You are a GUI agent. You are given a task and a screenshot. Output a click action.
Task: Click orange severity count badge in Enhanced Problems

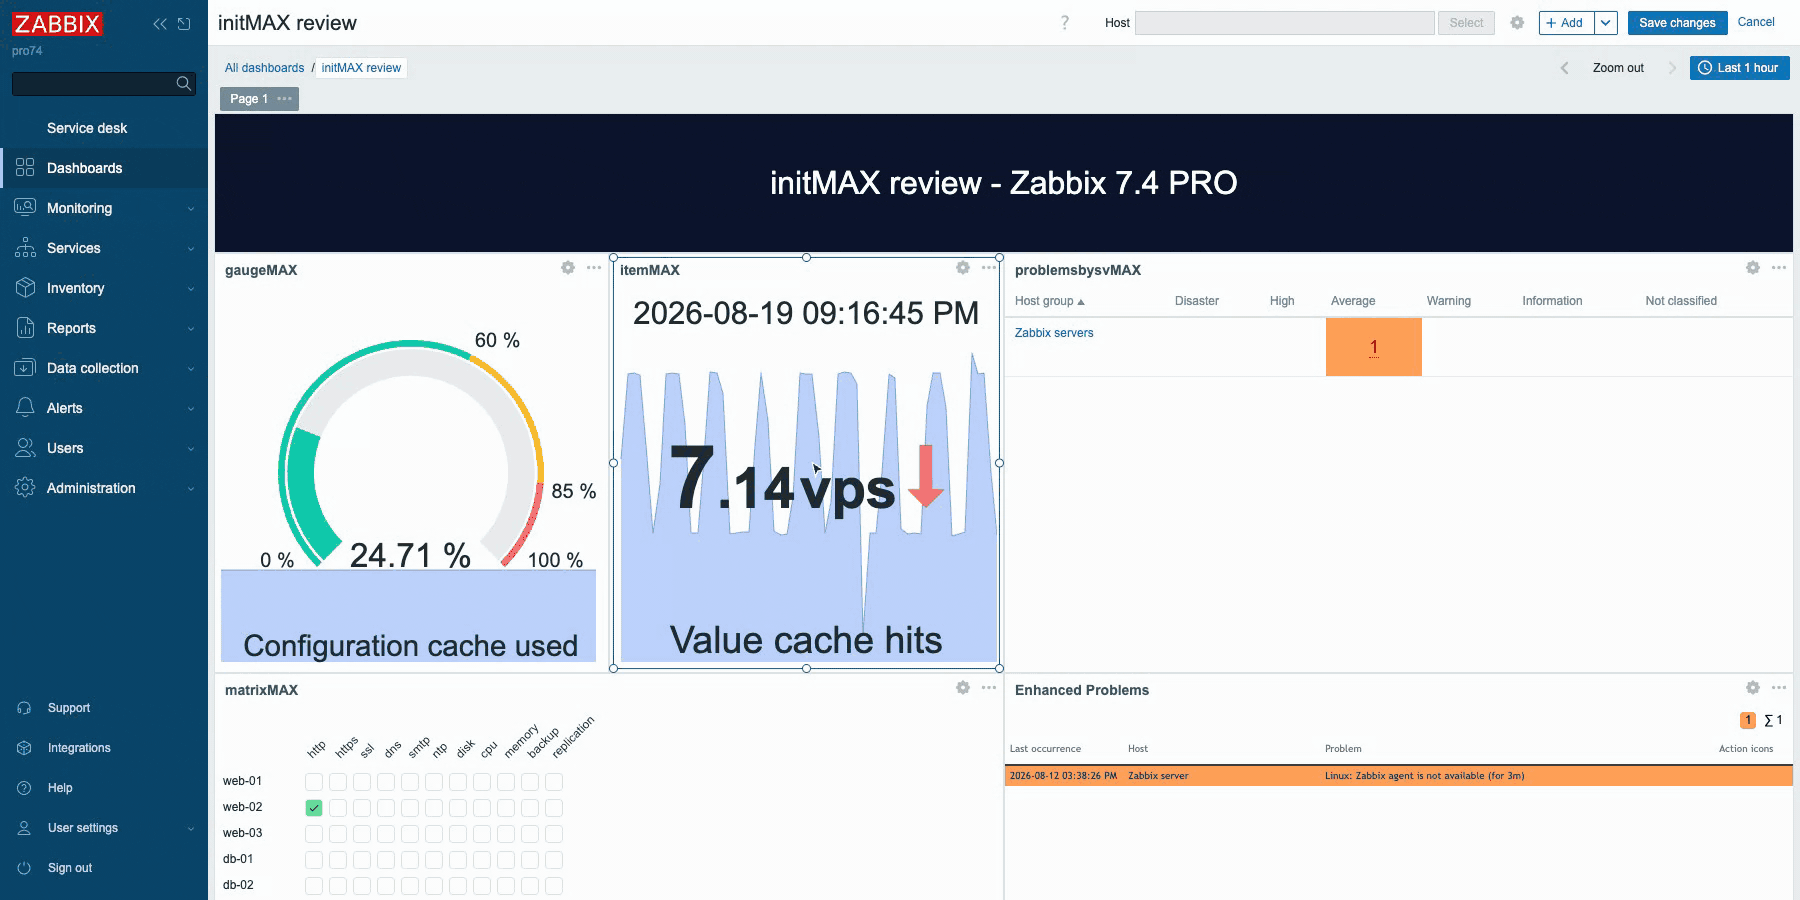(1748, 720)
